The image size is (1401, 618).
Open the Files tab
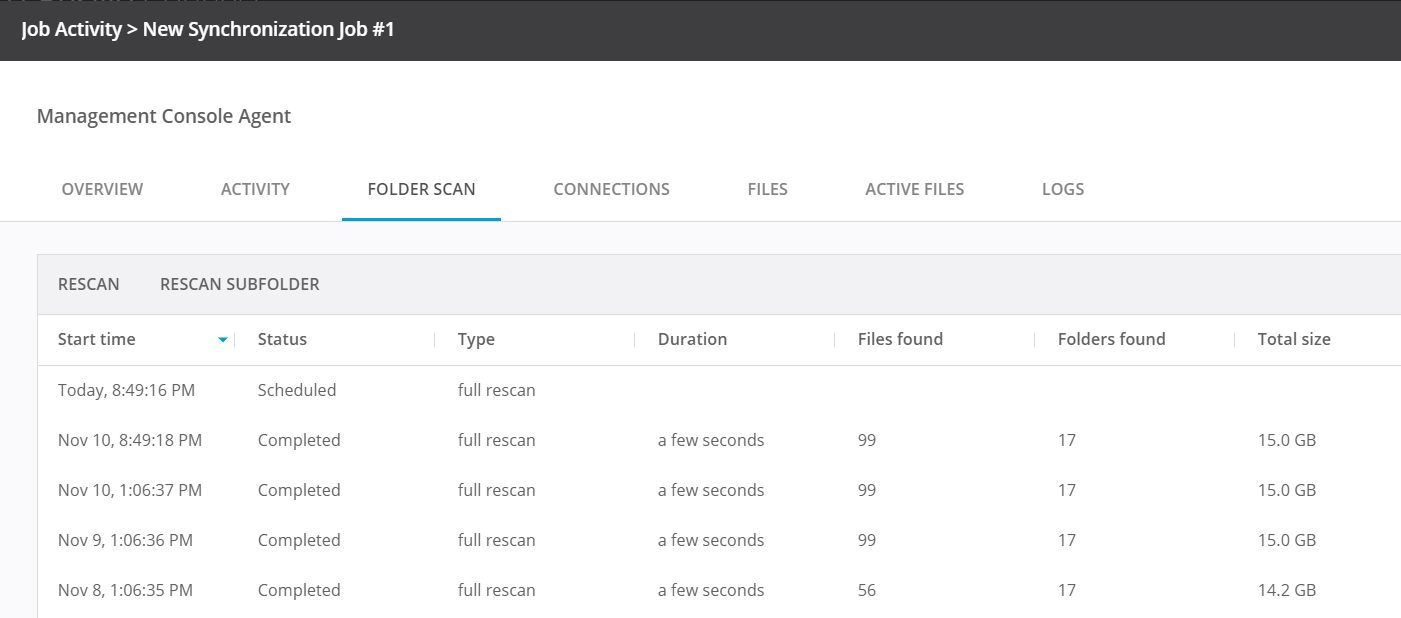(767, 189)
